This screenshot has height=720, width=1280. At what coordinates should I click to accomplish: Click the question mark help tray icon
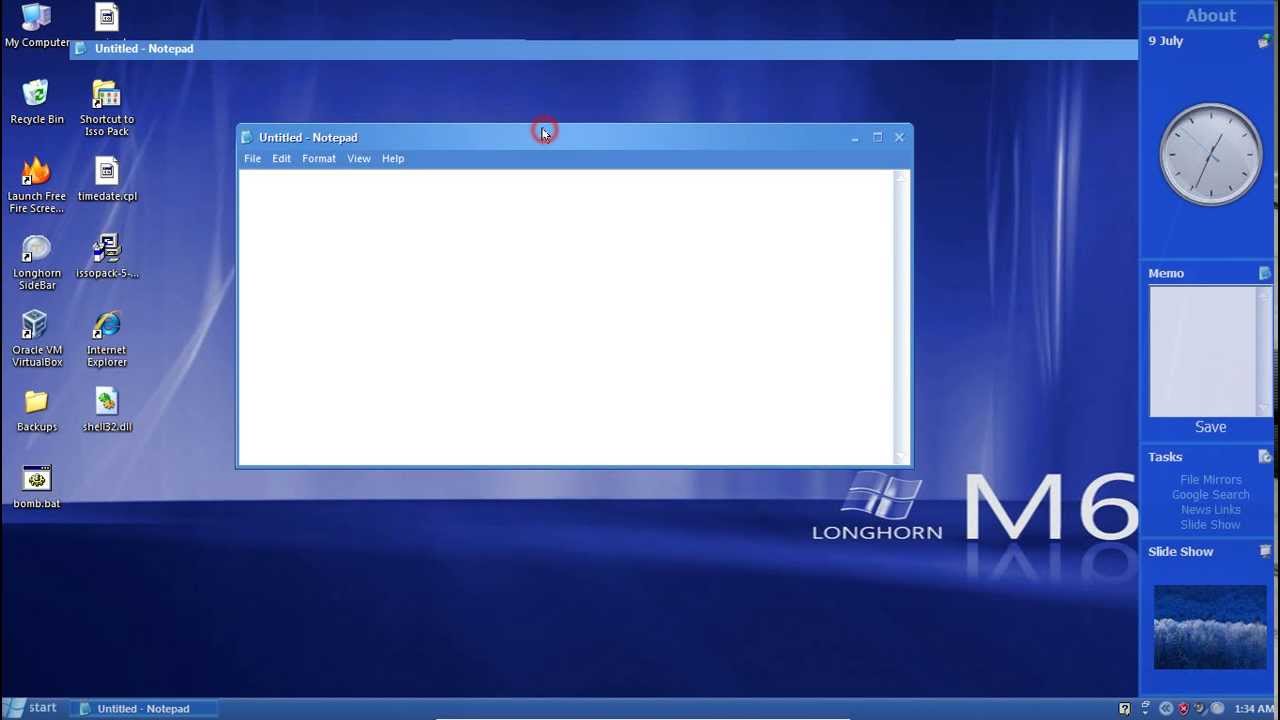click(x=1125, y=708)
